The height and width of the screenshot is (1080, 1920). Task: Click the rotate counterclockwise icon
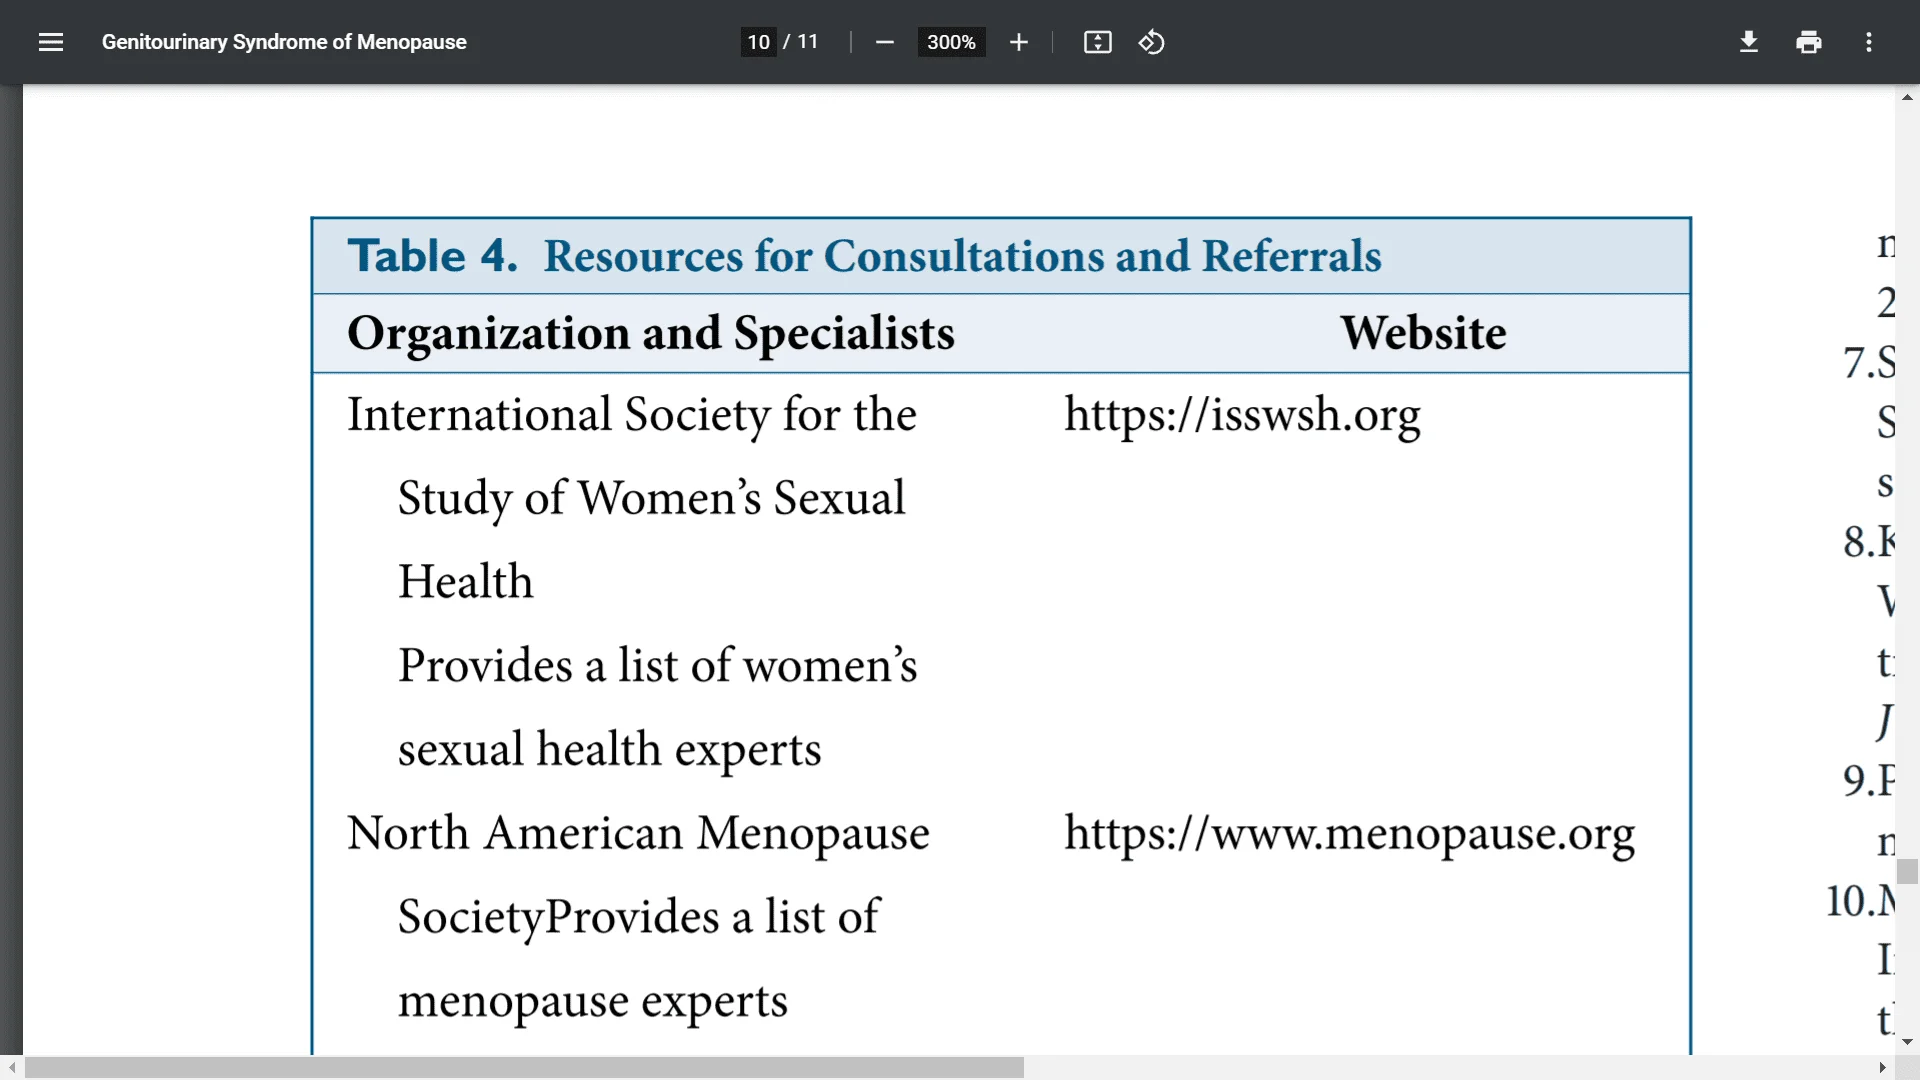1151,42
